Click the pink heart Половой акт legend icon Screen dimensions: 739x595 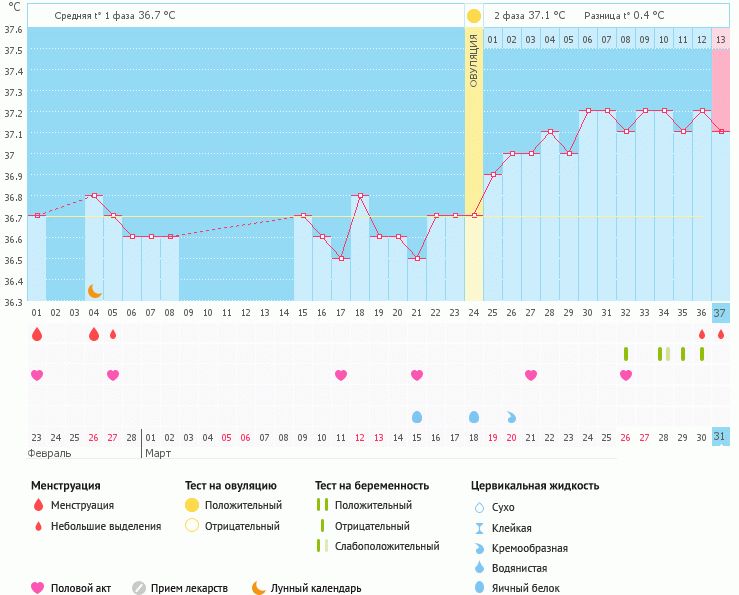click(38, 588)
